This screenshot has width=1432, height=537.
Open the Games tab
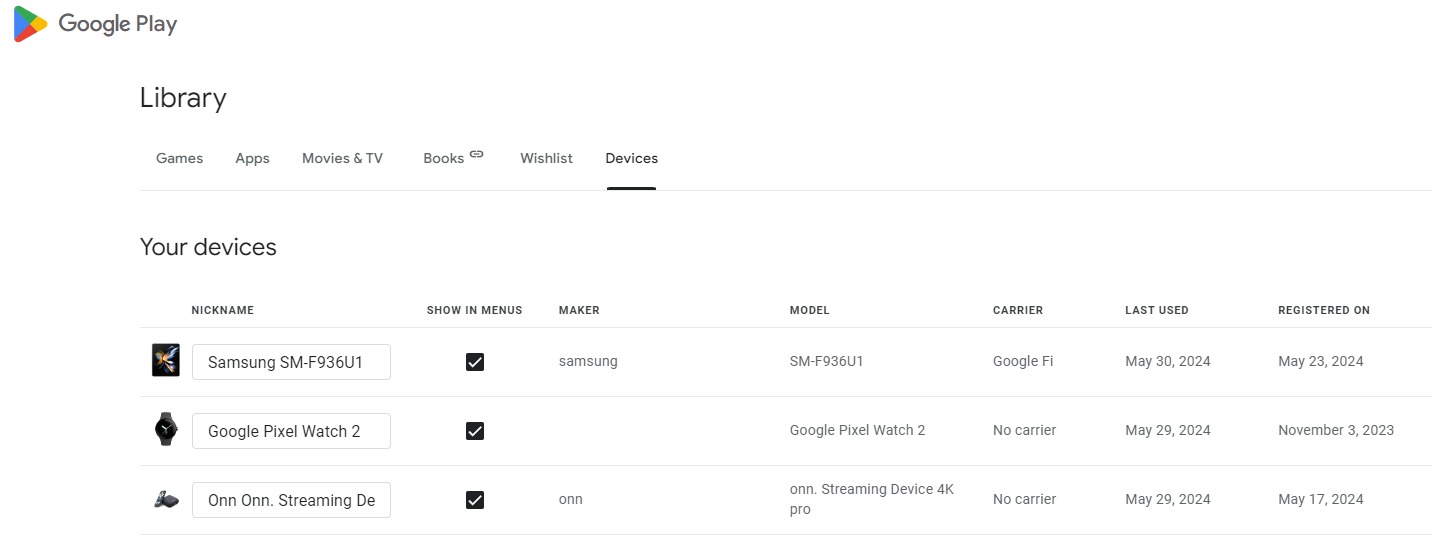pyautogui.click(x=179, y=158)
